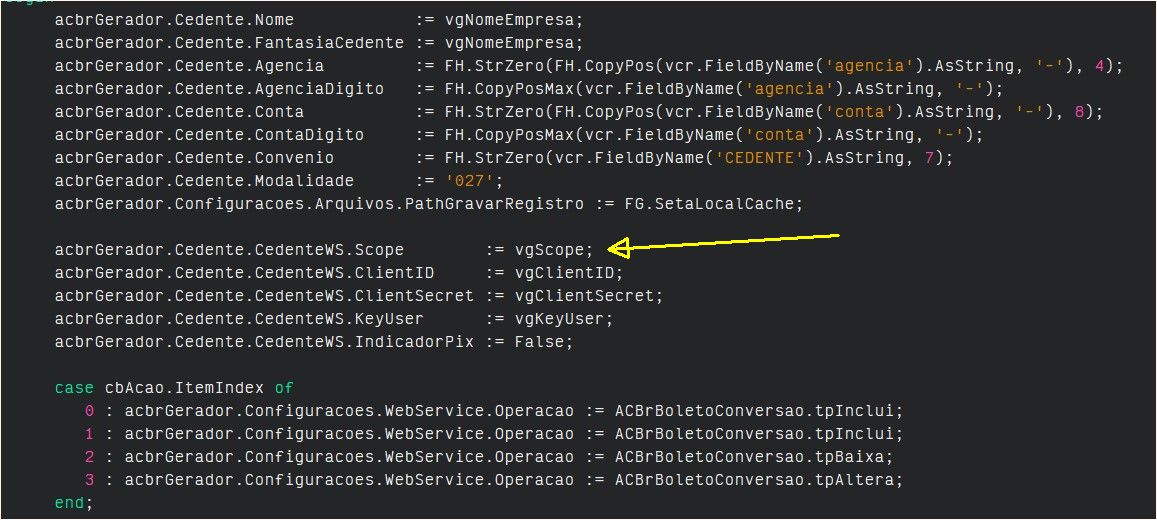Click the vgClientSecret variable
The width and height of the screenshot is (1157, 520).
point(584,296)
